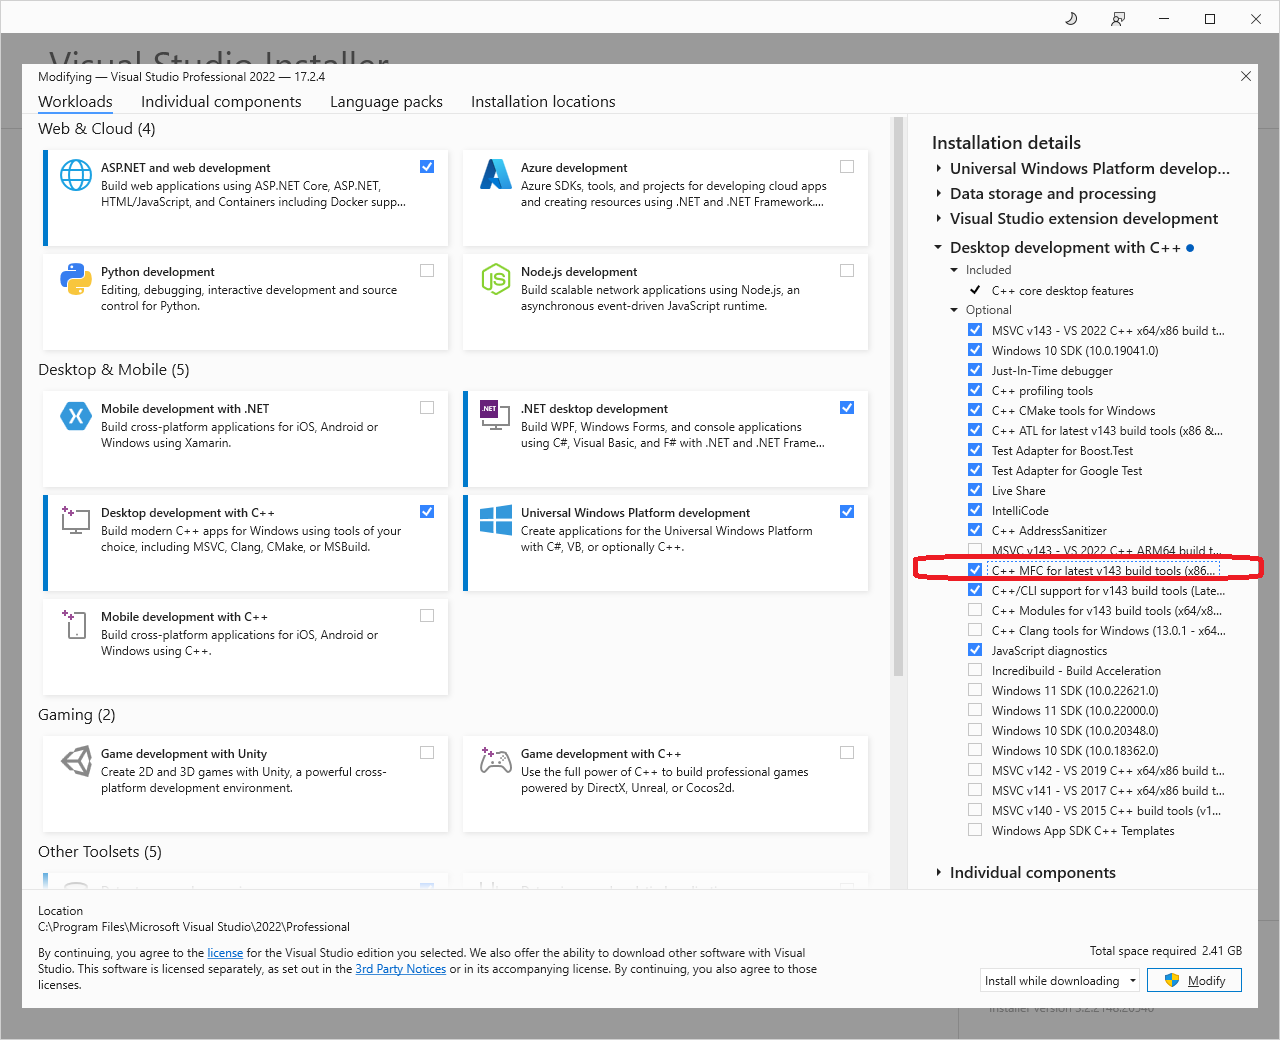Switch to the Individual components tab
Image resolution: width=1280 pixels, height=1040 pixels.
pyautogui.click(x=221, y=102)
